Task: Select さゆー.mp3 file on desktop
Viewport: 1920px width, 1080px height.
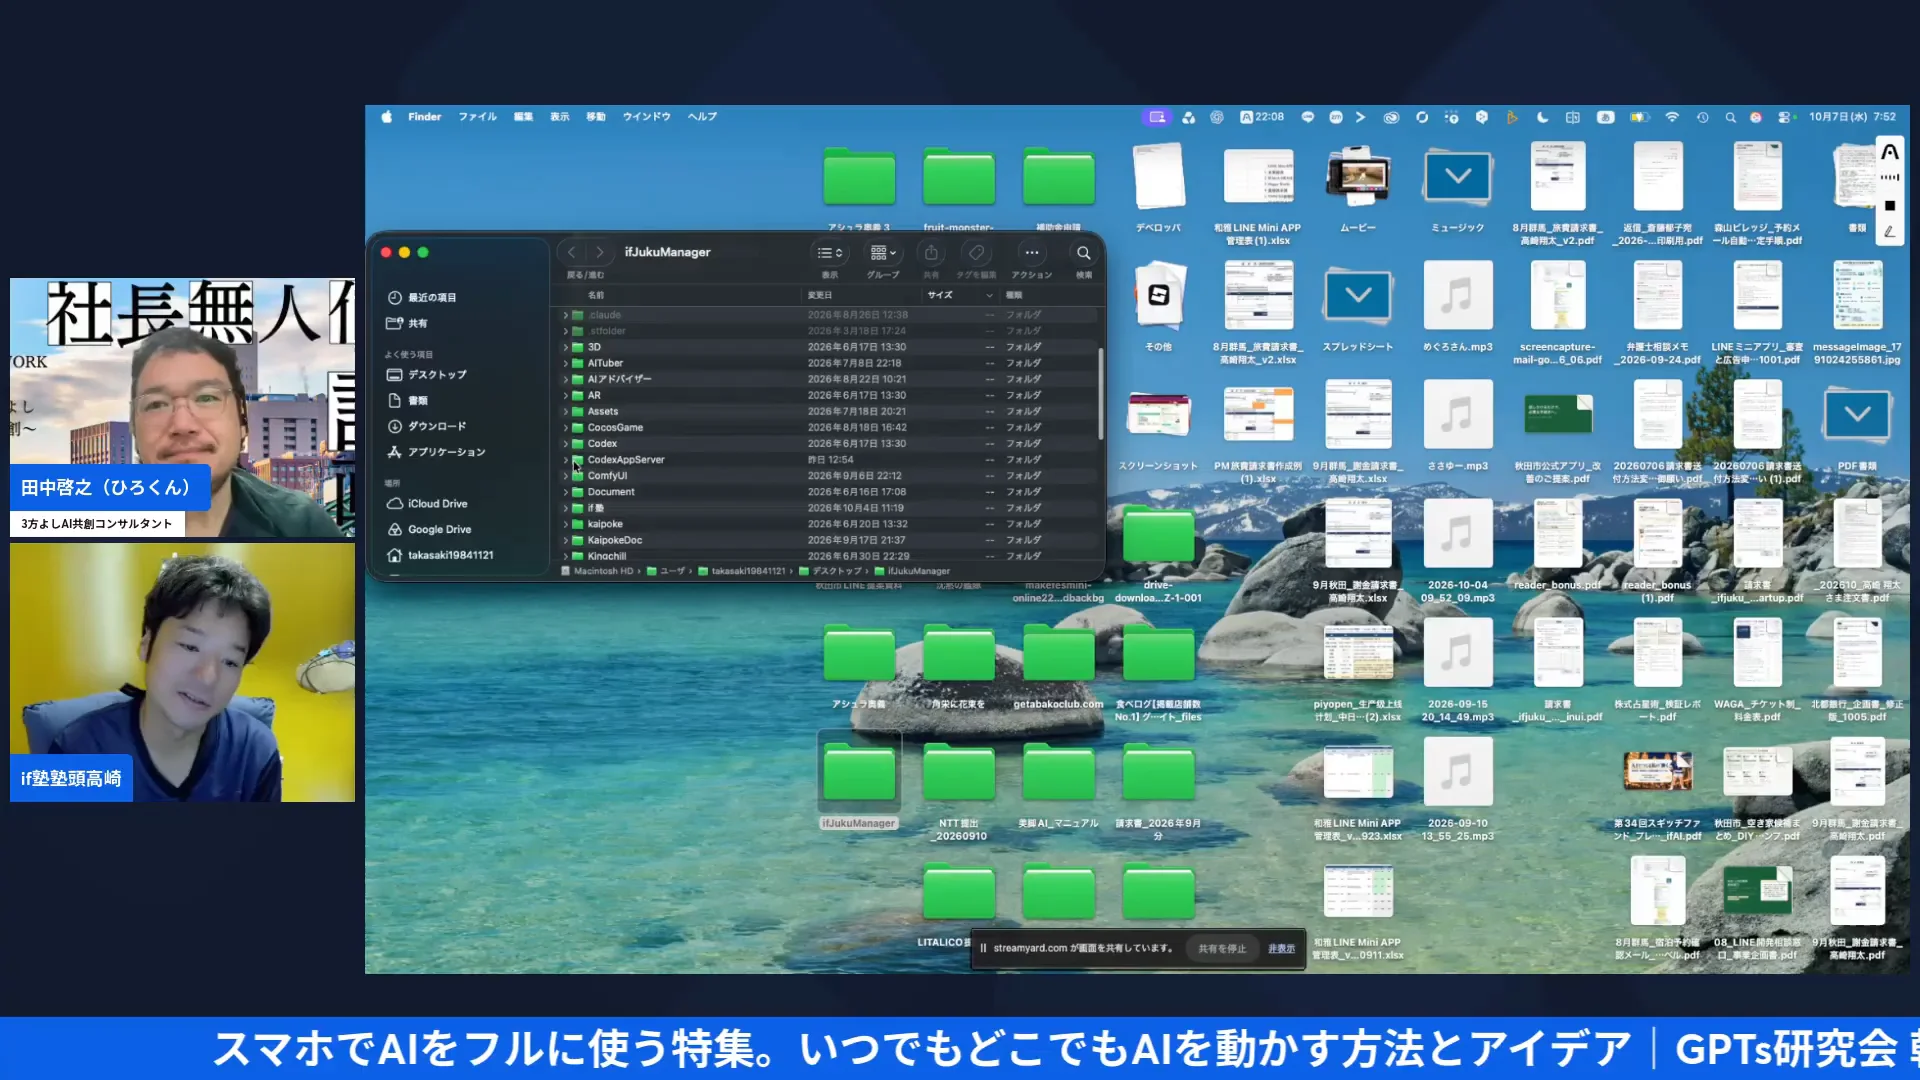Action: coord(1457,424)
